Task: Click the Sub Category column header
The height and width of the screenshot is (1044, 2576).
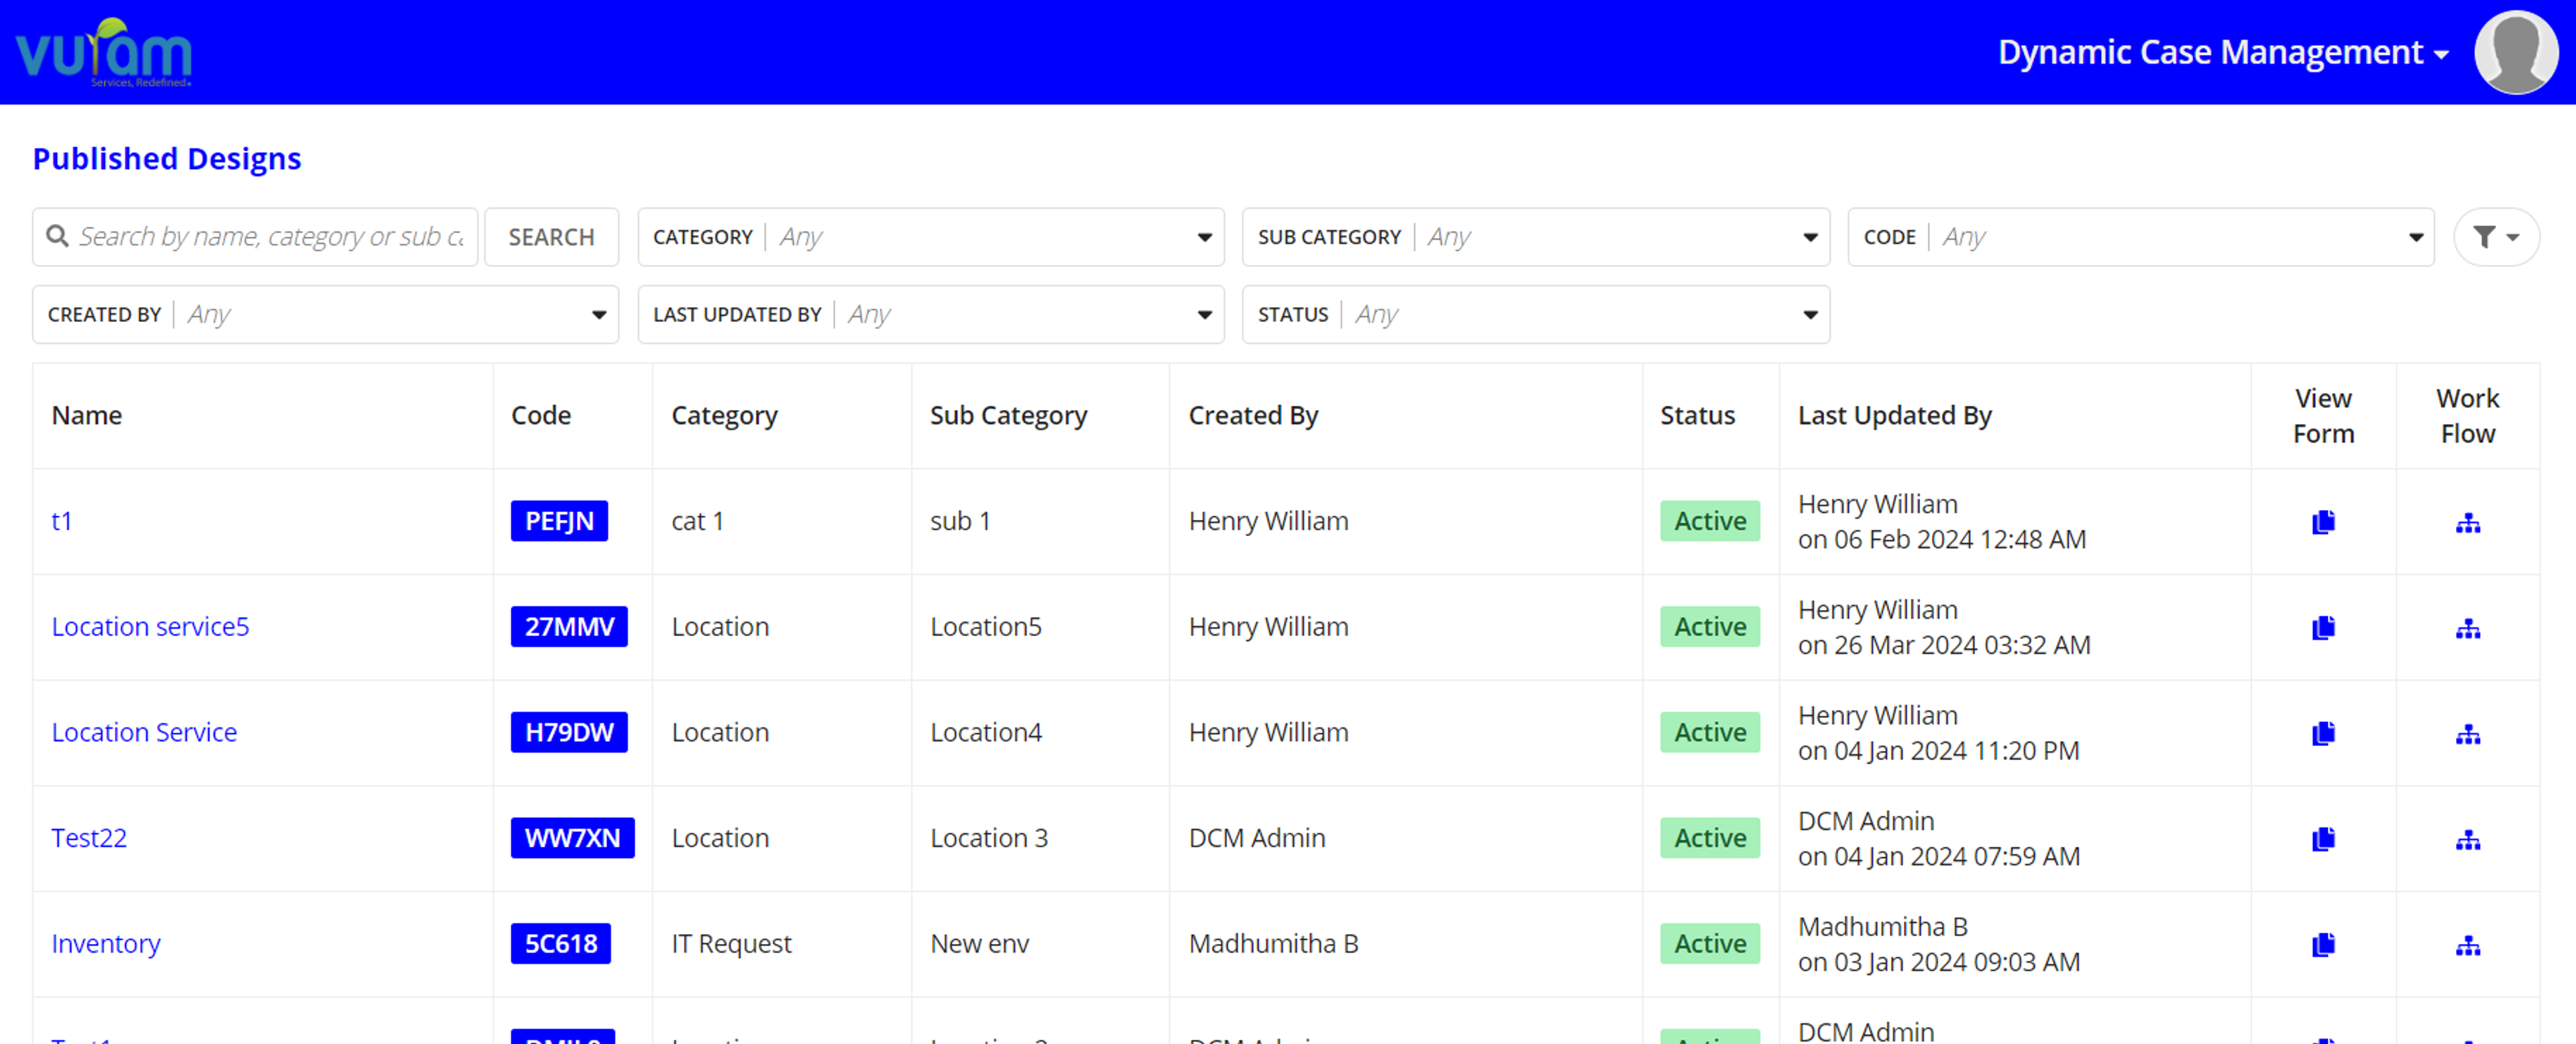Action: point(1008,416)
